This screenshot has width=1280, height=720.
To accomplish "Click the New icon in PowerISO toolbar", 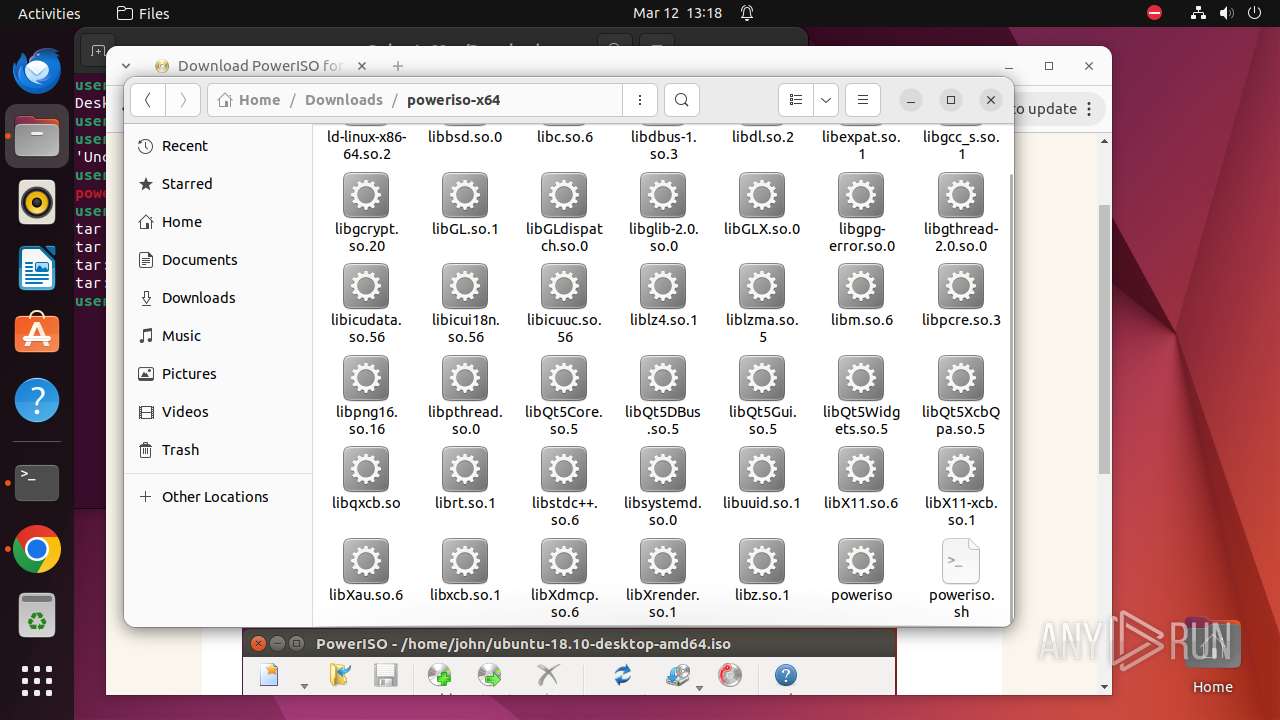I will click(x=269, y=676).
